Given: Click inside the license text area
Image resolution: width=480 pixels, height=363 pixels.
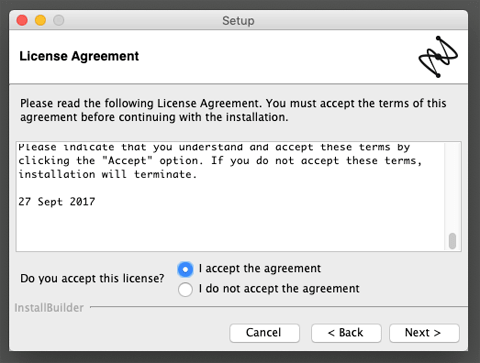Looking at the screenshot, I should pyautogui.click(x=230, y=197).
